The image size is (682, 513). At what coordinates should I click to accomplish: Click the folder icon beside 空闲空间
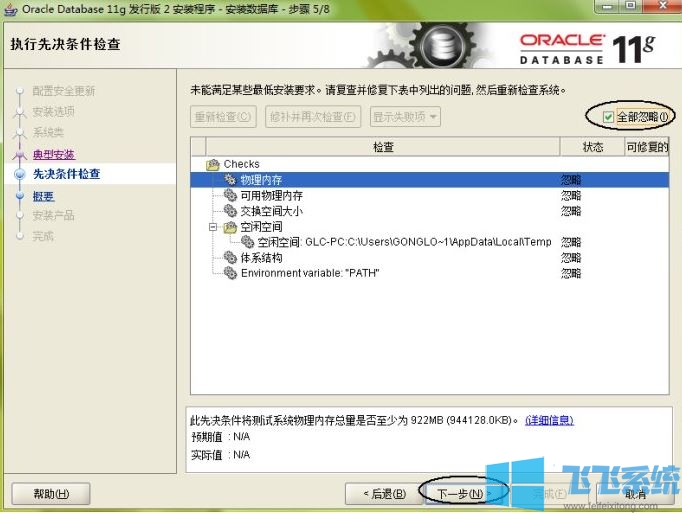click(230, 227)
